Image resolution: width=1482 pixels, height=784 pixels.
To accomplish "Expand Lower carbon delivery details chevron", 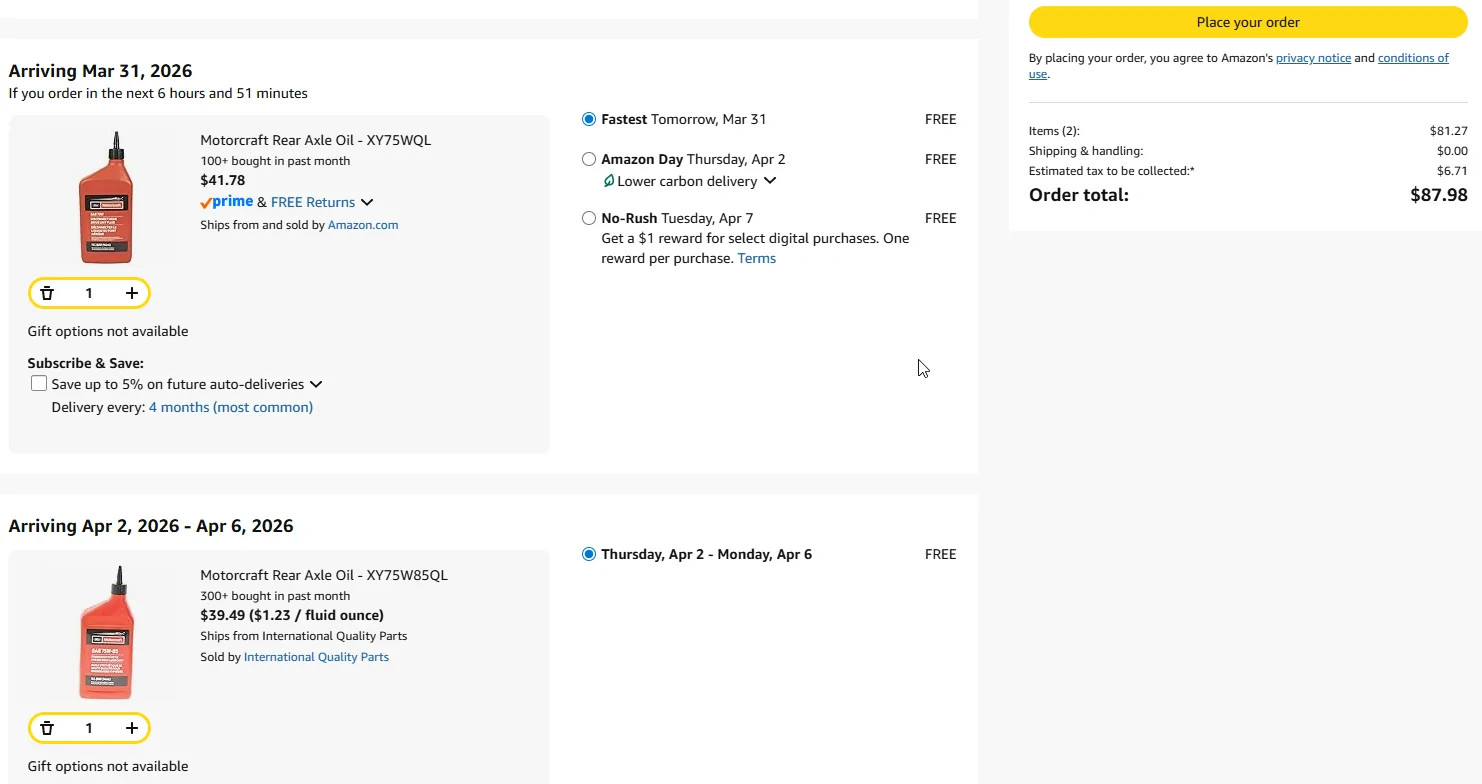I will (770, 181).
